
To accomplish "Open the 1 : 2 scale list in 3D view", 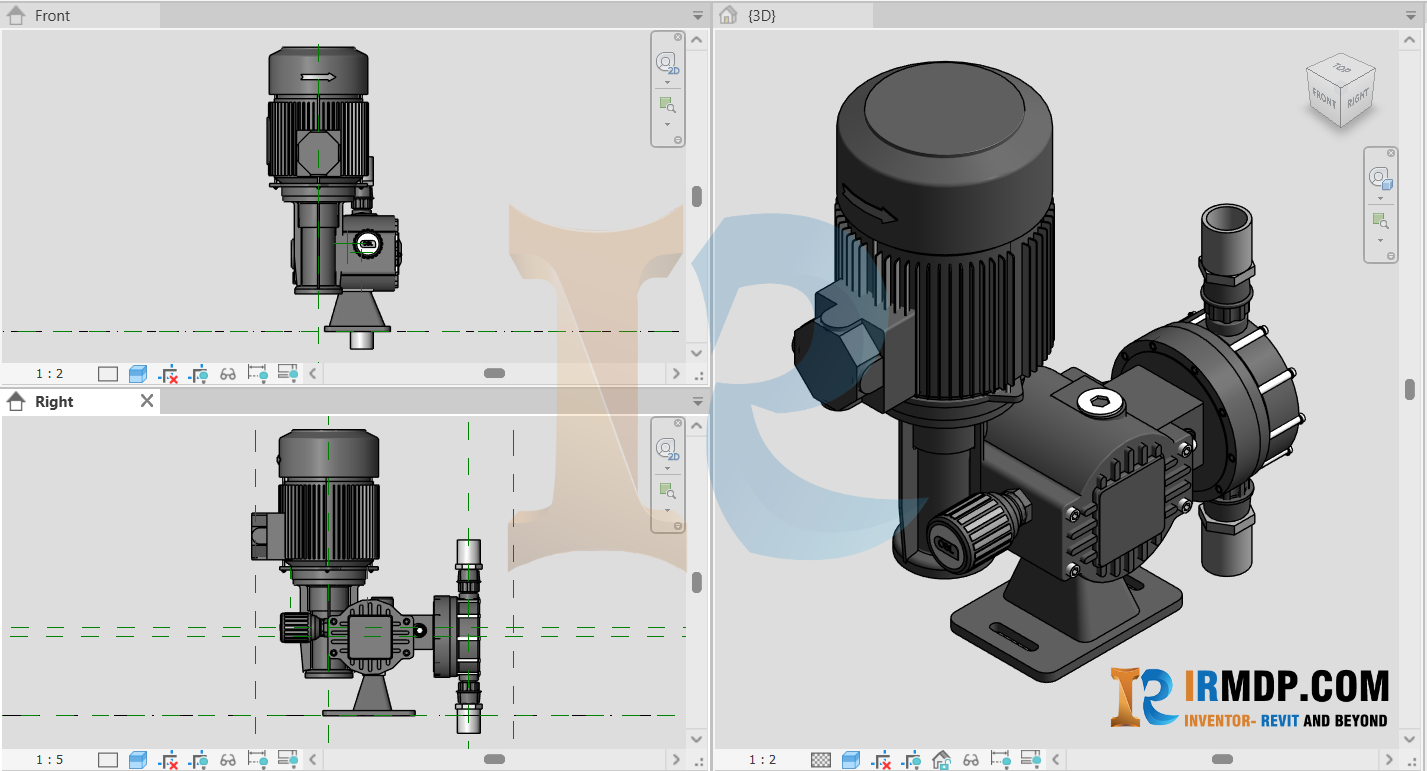I will click(762, 760).
